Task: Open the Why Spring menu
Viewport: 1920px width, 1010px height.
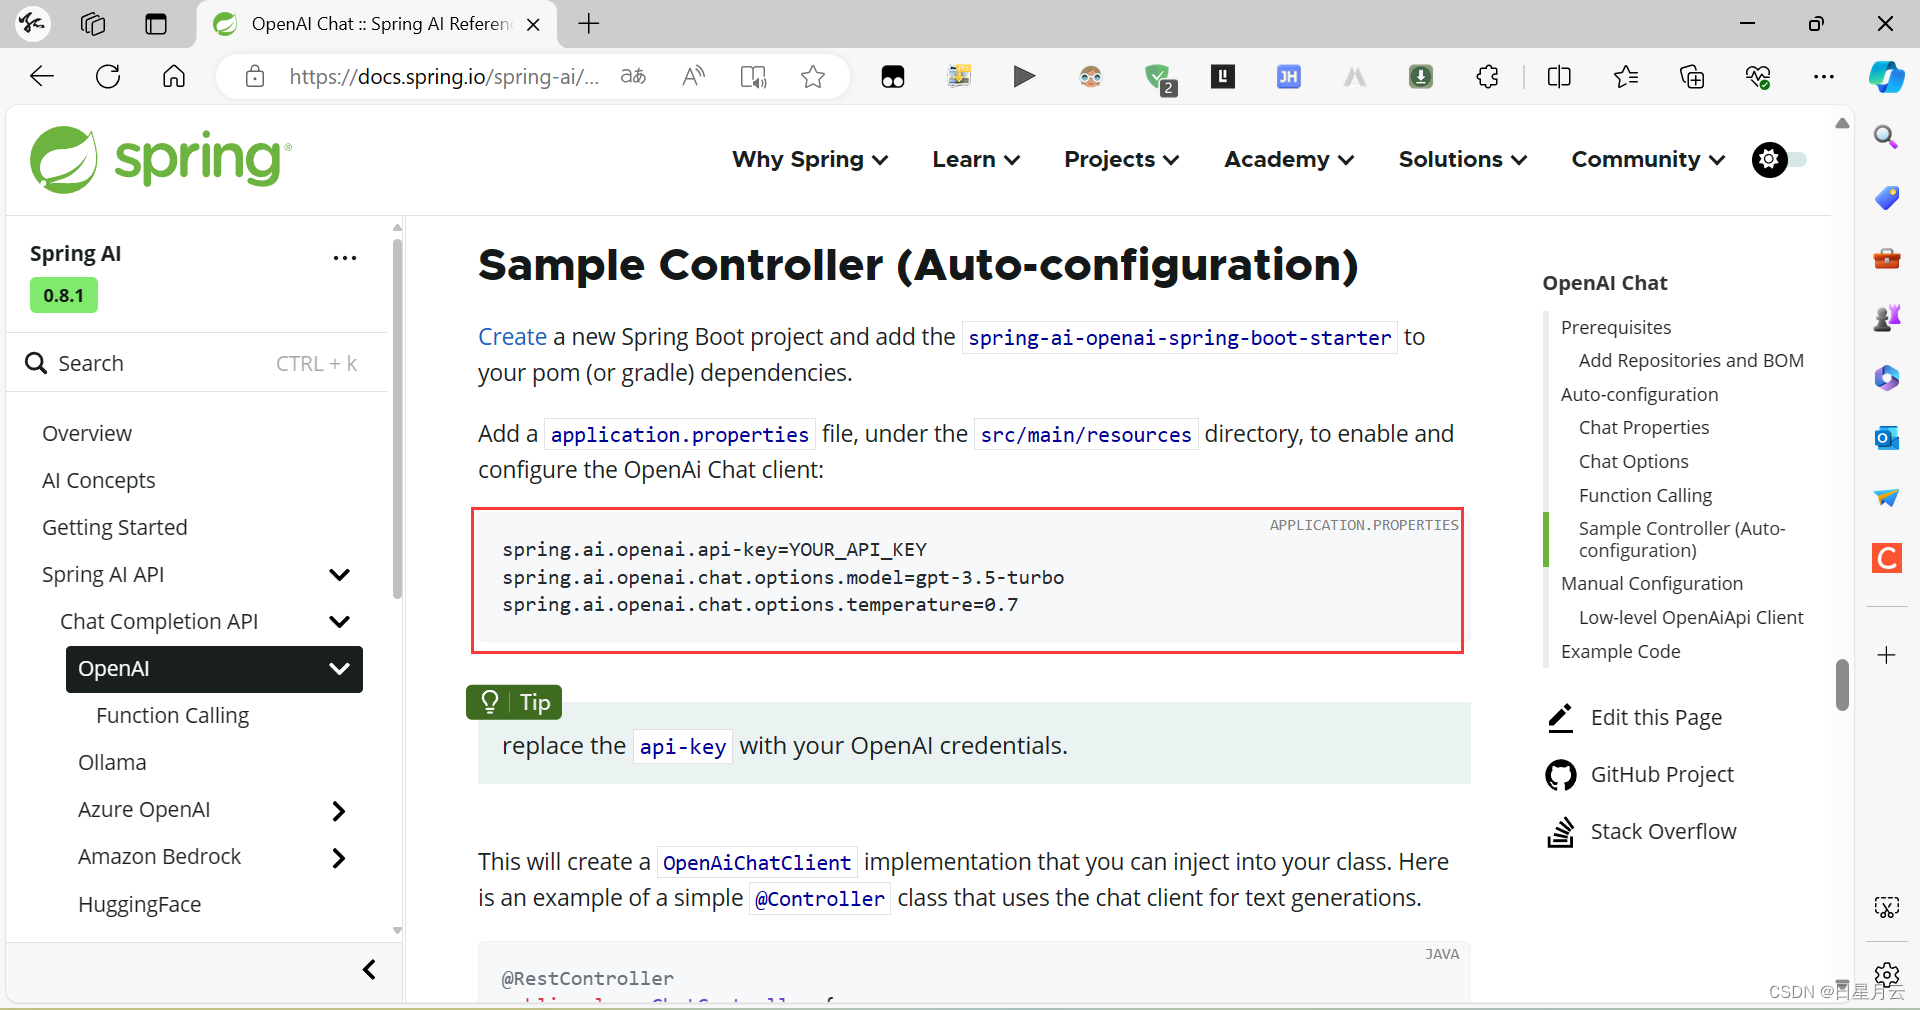Action: click(x=810, y=159)
